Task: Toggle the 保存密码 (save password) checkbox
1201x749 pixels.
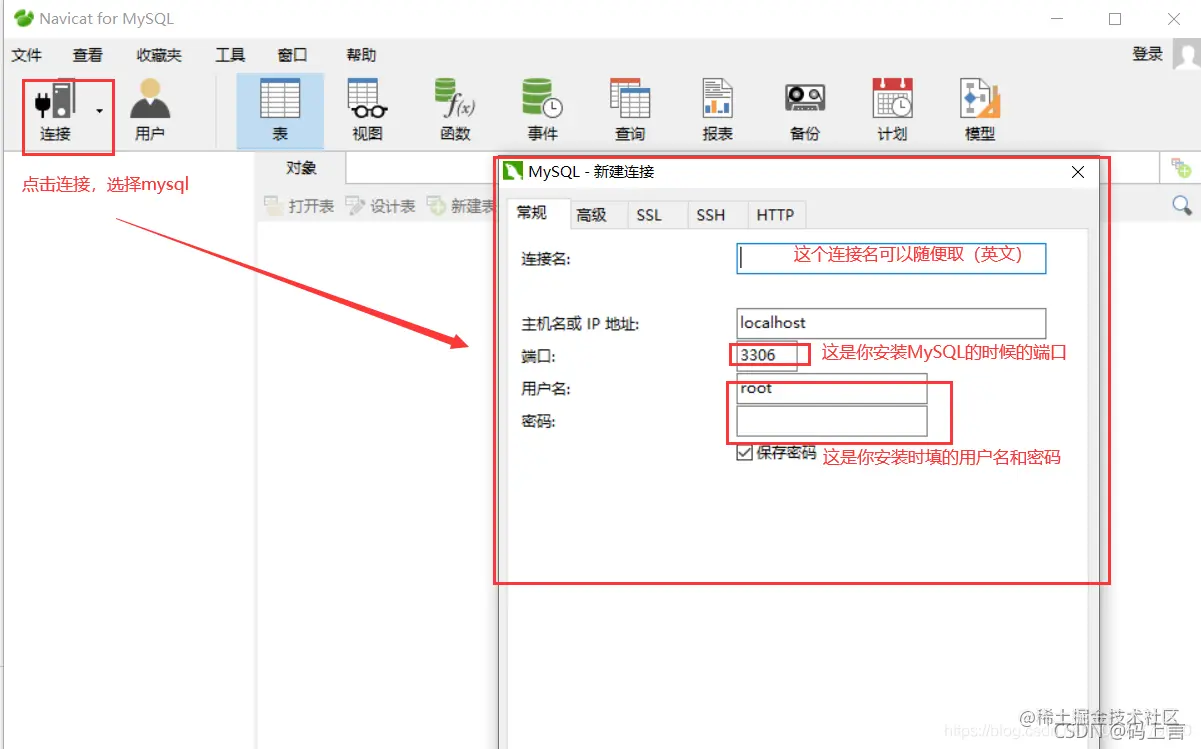Action: pyautogui.click(x=744, y=452)
